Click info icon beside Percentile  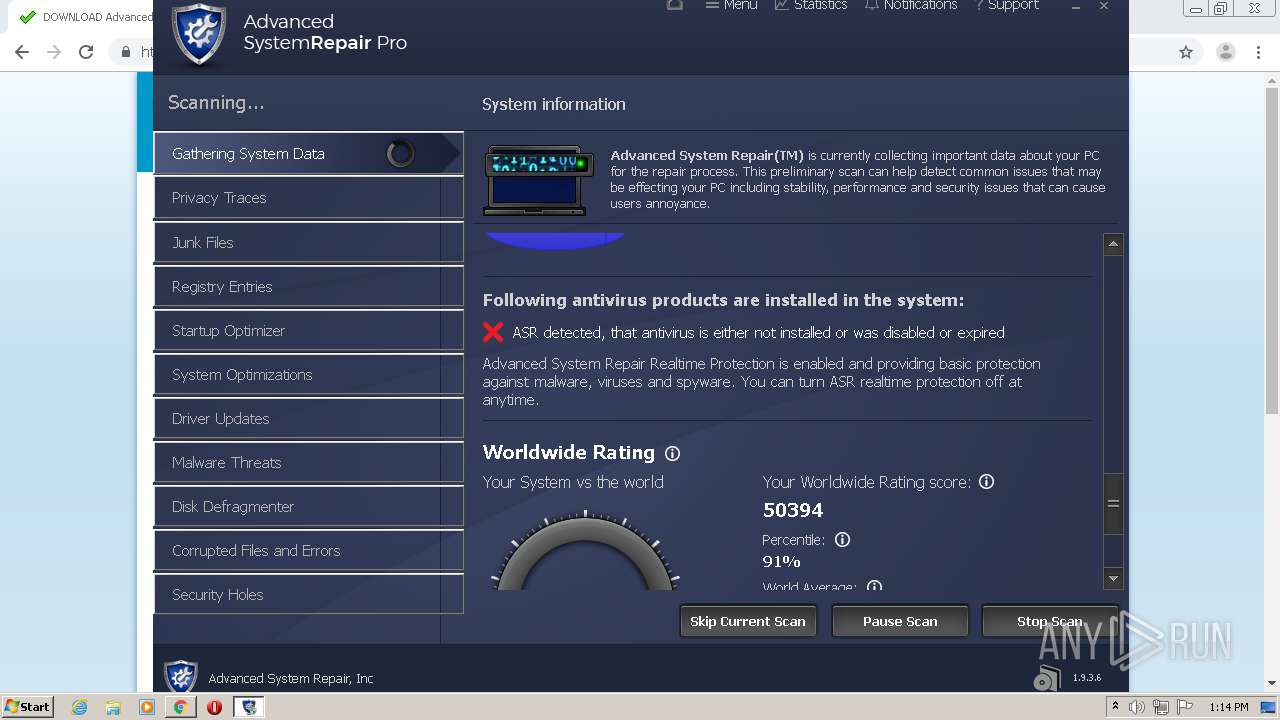[x=842, y=539]
